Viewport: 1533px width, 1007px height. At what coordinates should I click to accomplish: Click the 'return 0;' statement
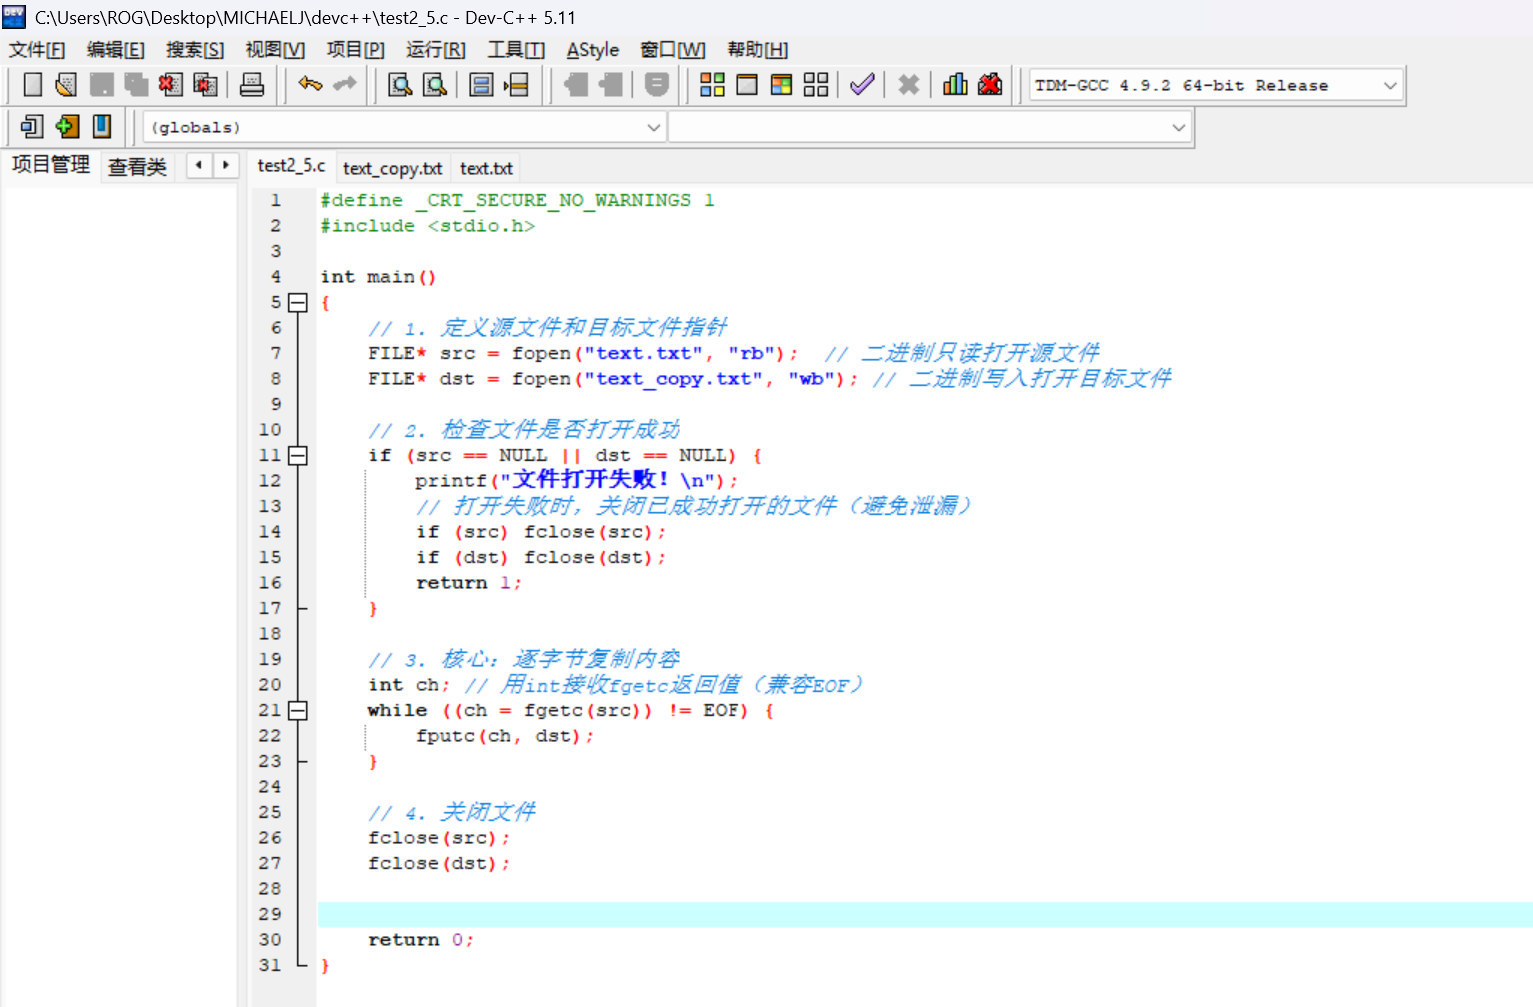pyautogui.click(x=421, y=940)
